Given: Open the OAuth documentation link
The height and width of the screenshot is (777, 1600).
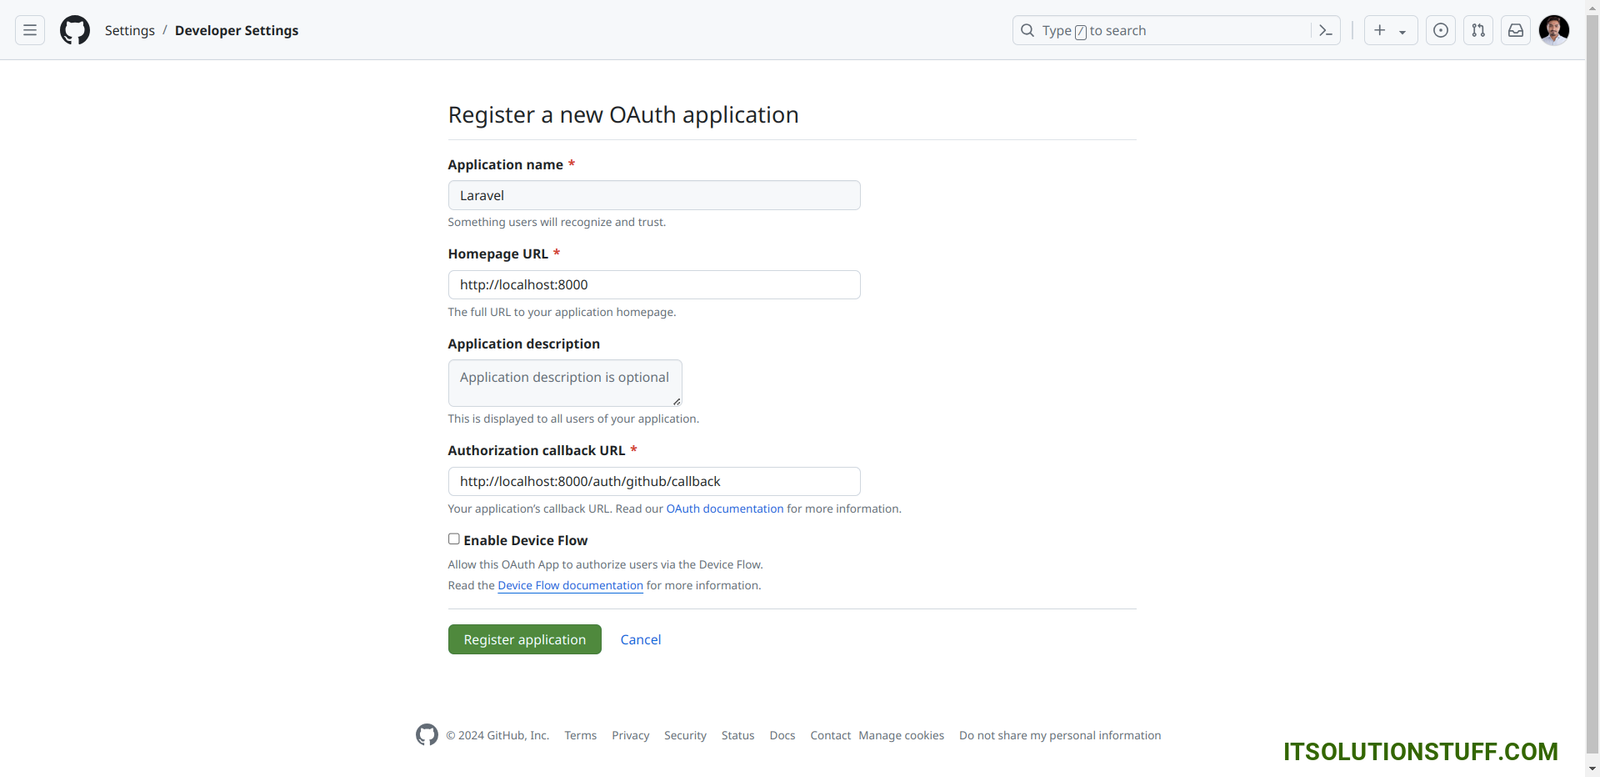Looking at the screenshot, I should (725, 509).
